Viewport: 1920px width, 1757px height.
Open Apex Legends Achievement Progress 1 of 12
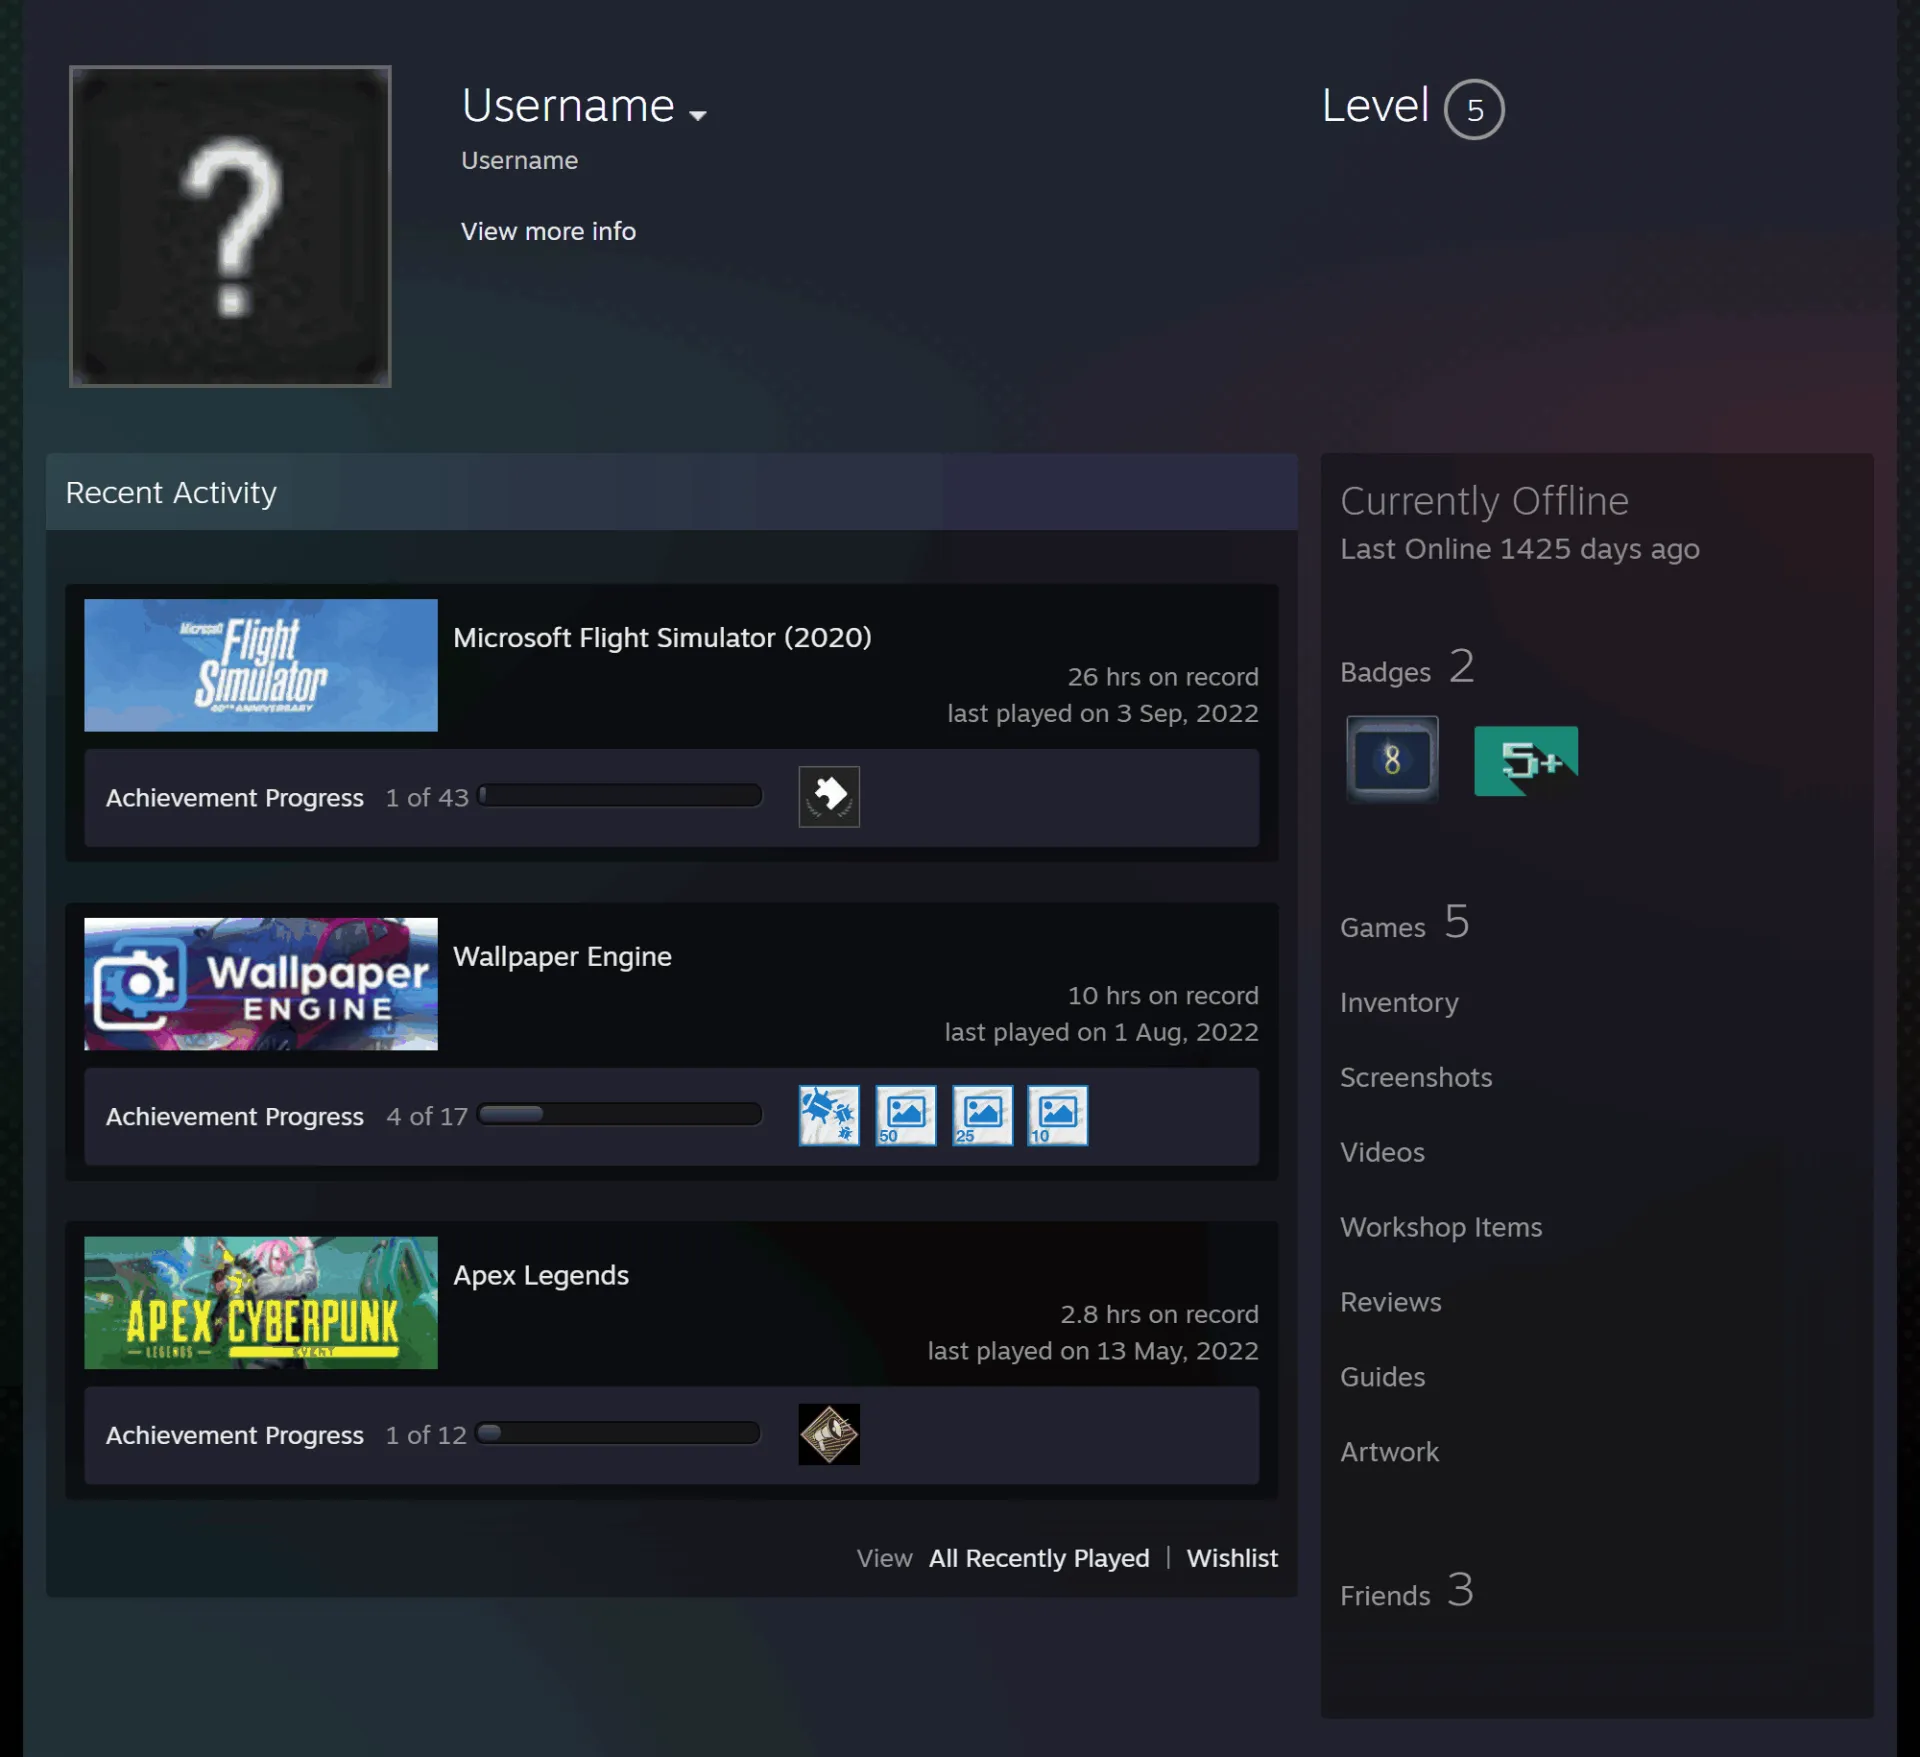pos(286,1435)
